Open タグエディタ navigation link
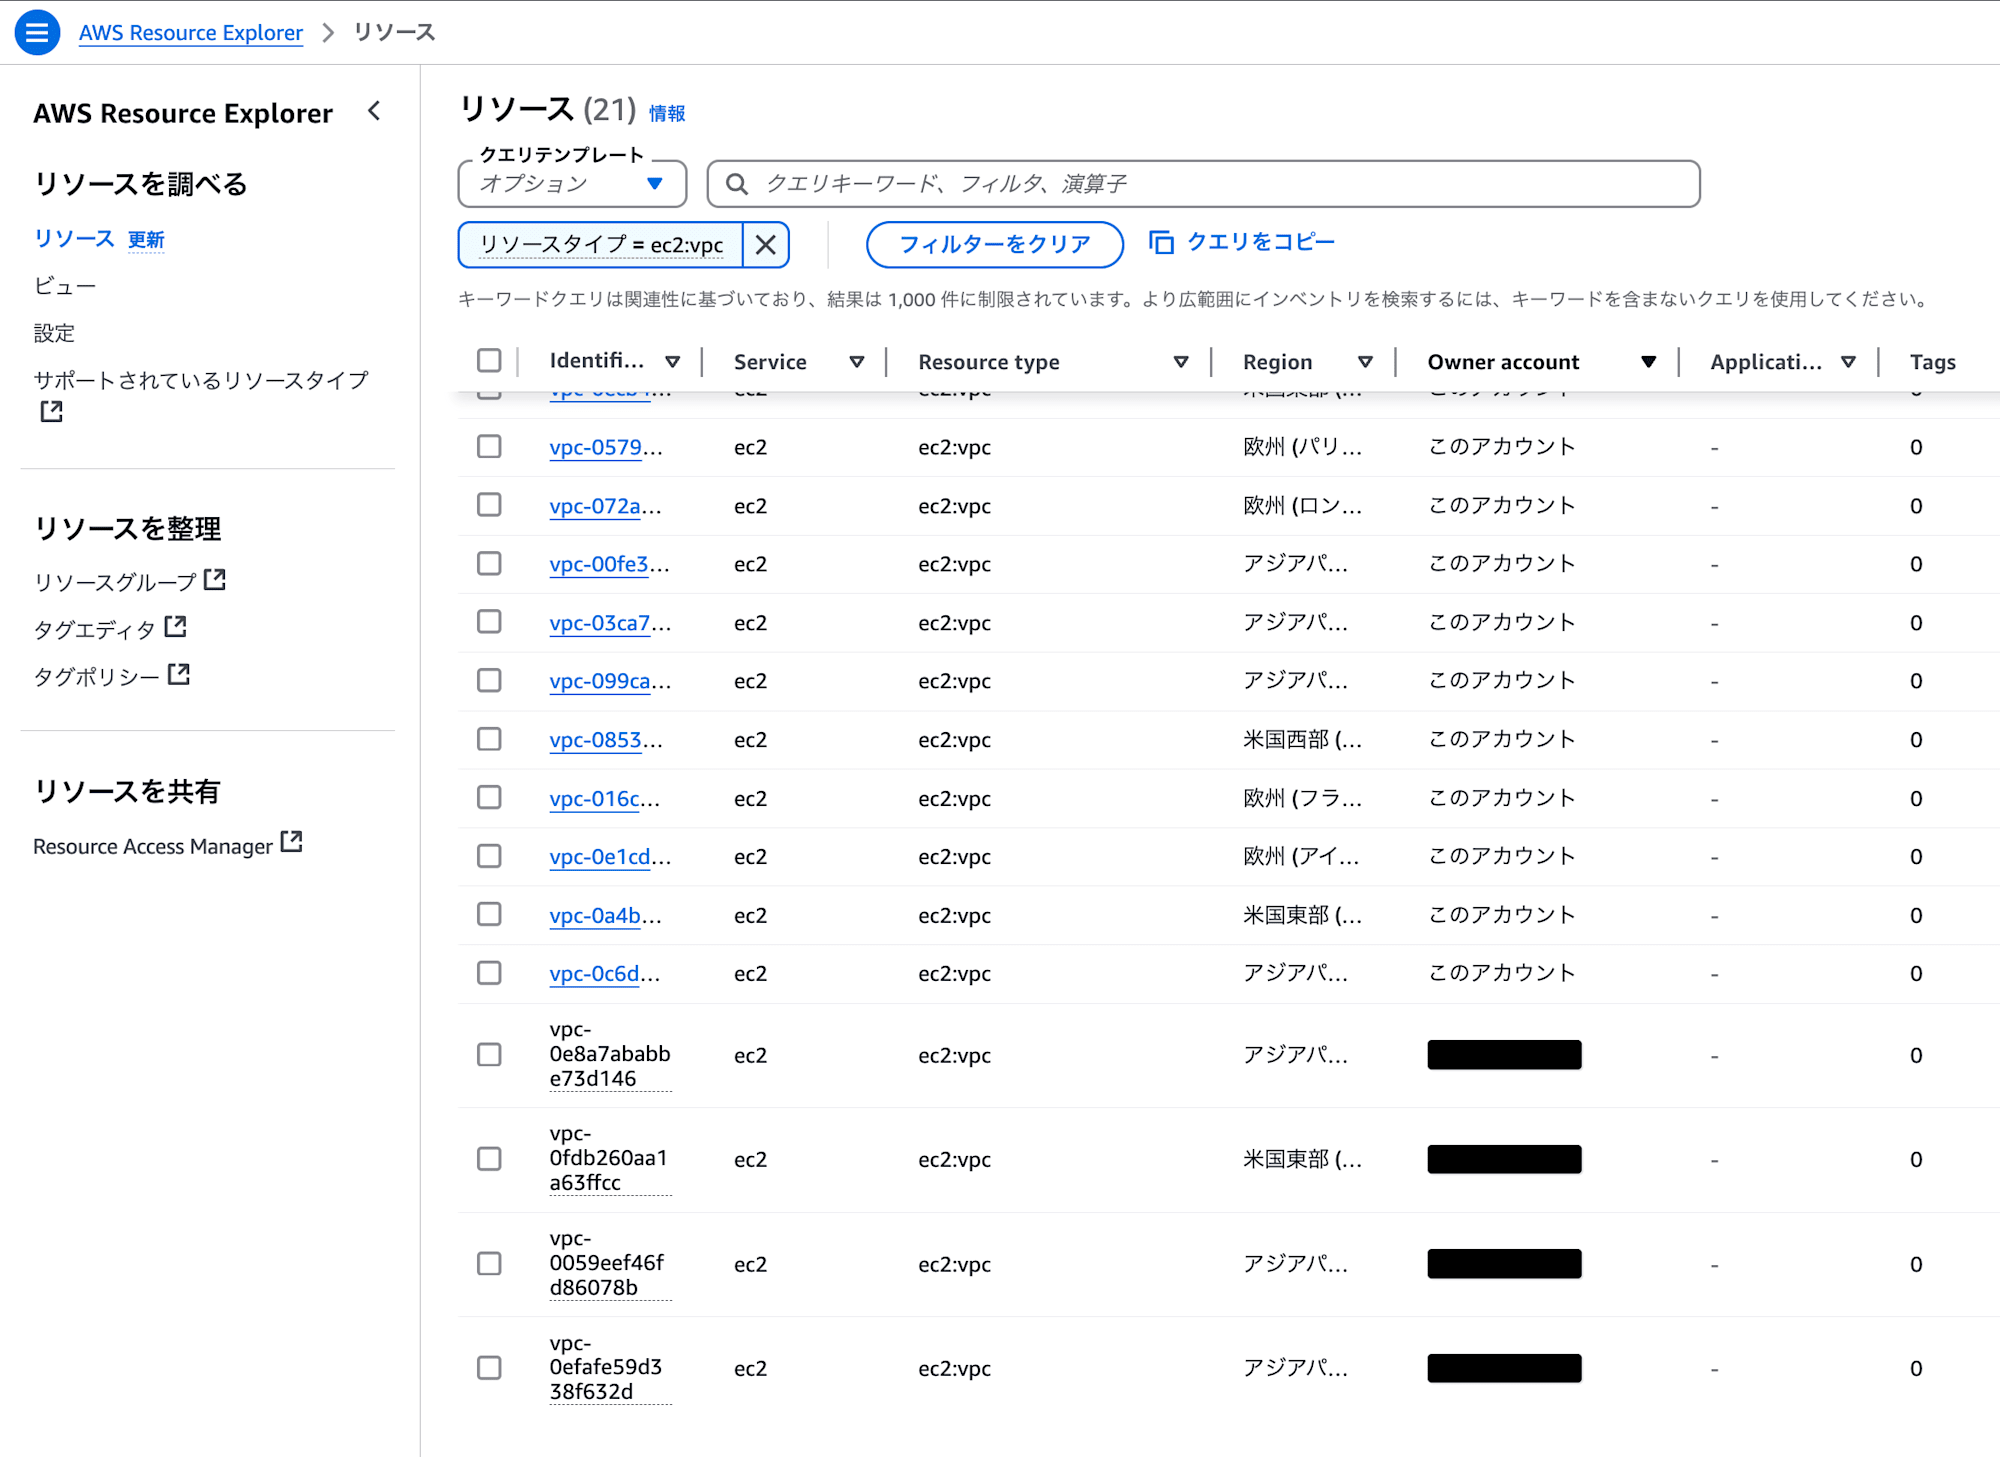Screen dimensions: 2000x1457 coord(95,629)
